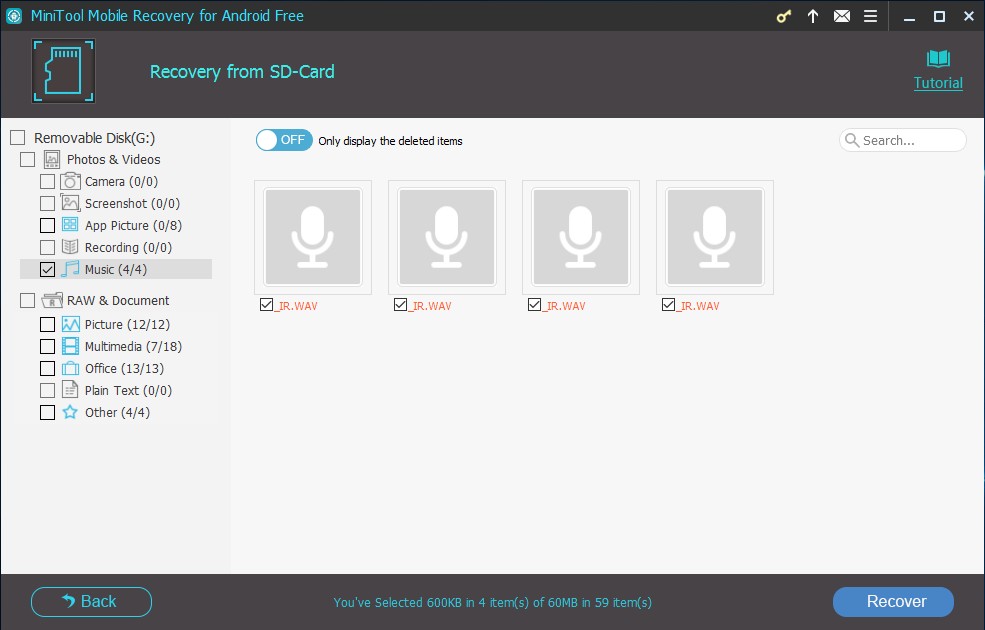Click the RAW & Document folder icon
The height and width of the screenshot is (630, 985).
[52, 301]
